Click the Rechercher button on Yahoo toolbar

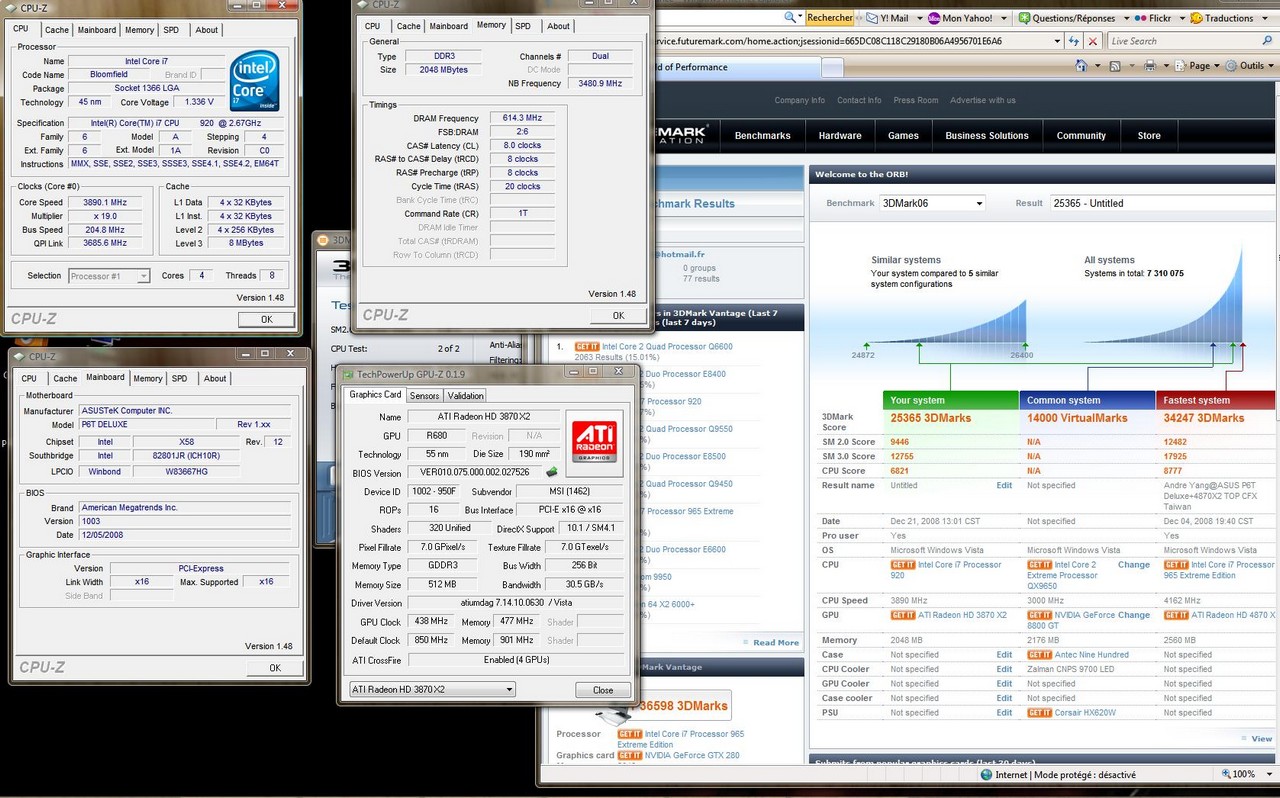[x=830, y=18]
